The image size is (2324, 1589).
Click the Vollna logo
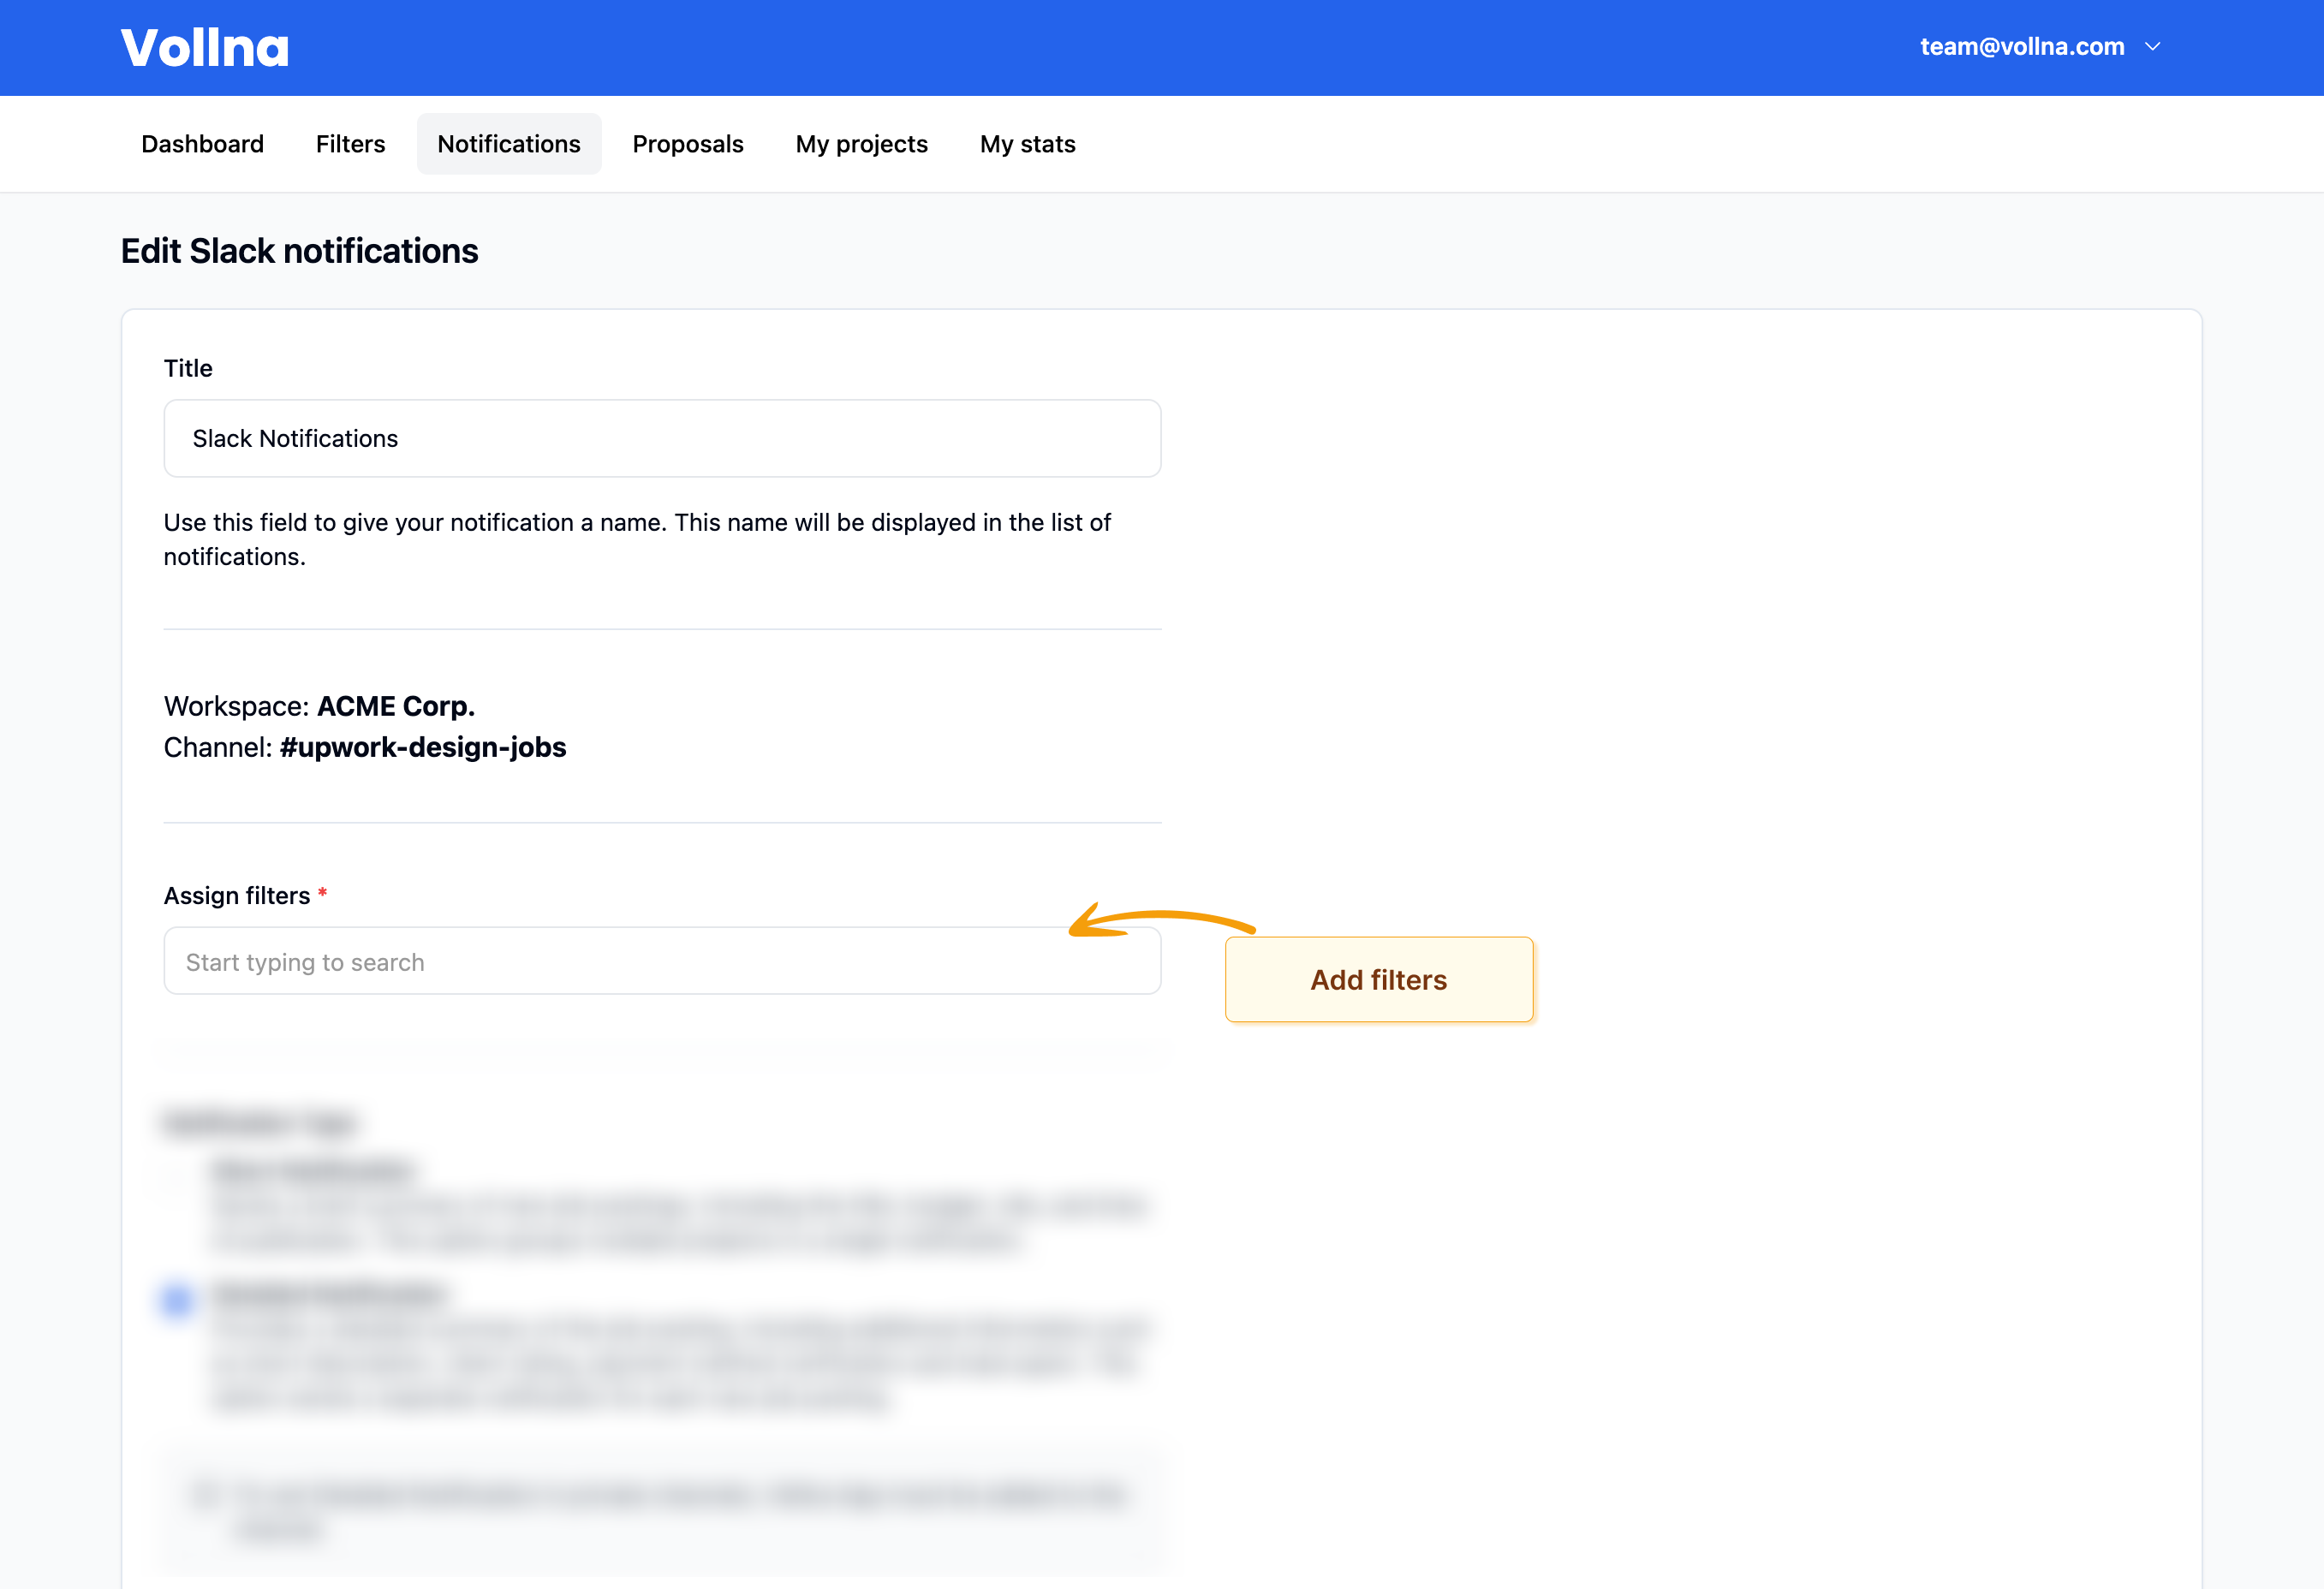click(x=205, y=48)
